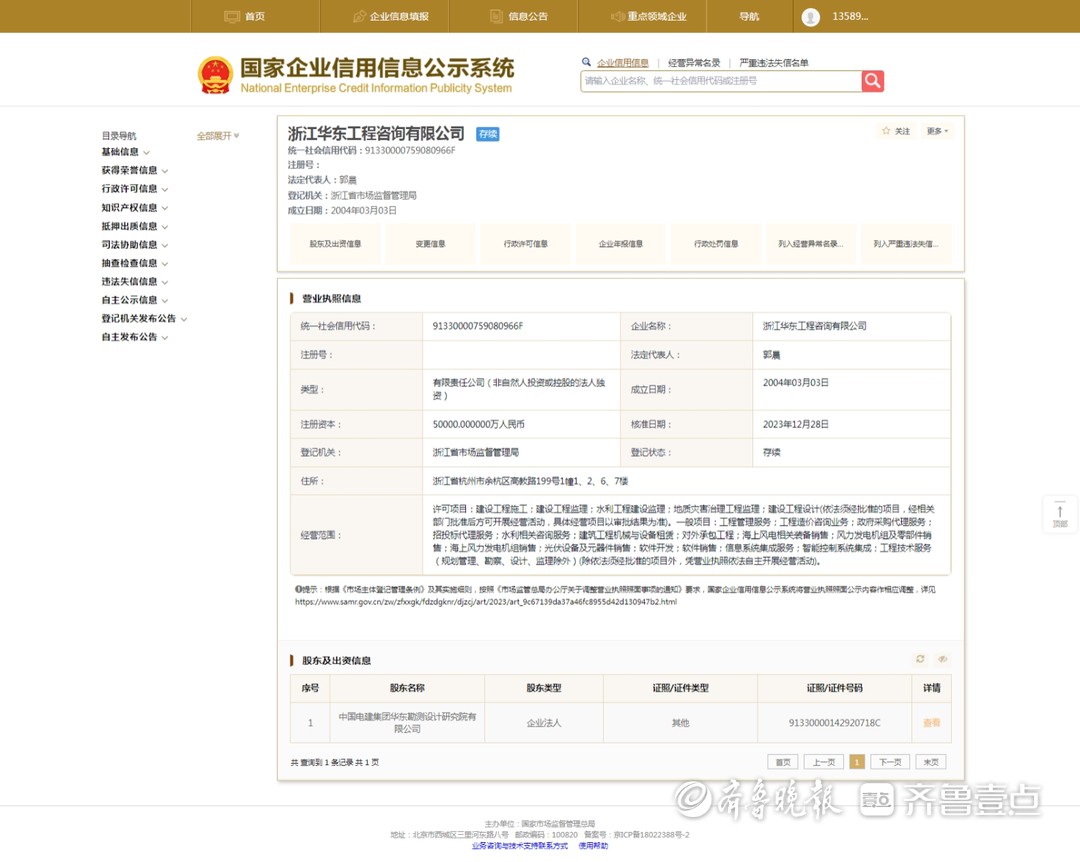
Task: Expand 获得荣誉信息 in the sidebar
Action: pyautogui.click(x=134, y=170)
